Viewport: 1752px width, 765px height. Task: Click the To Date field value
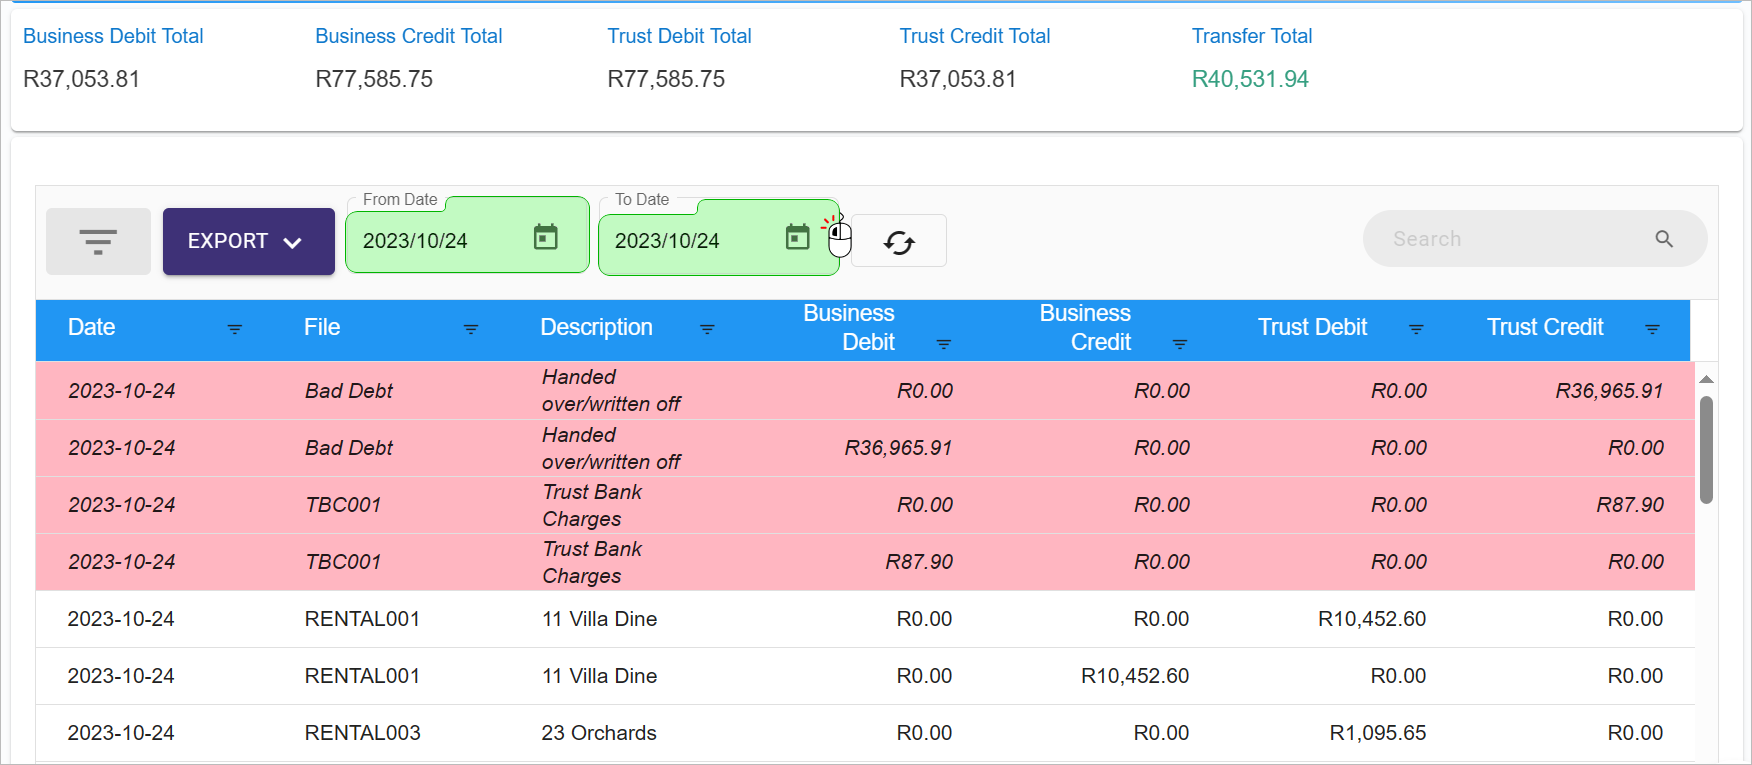click(667, 241)
